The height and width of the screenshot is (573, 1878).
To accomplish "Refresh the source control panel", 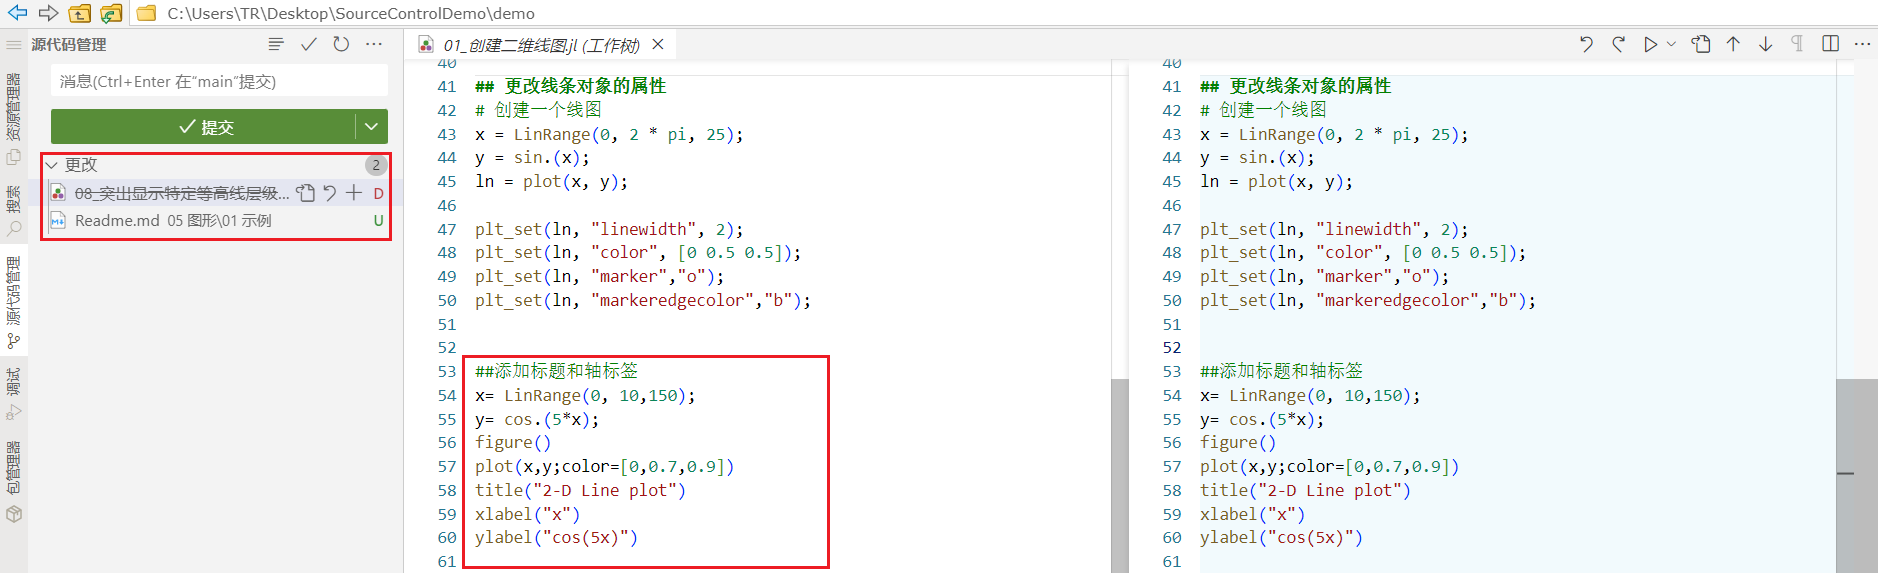I will tap(341, 44).
